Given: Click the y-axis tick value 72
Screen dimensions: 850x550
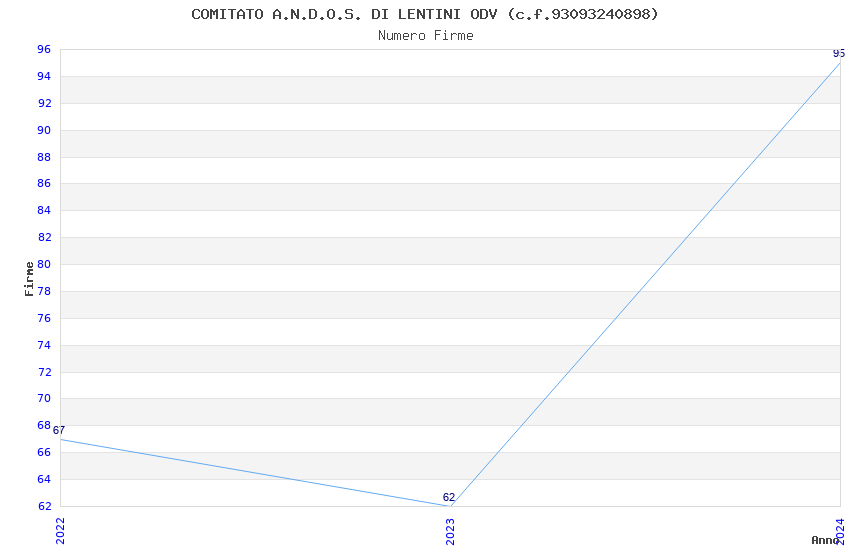Looking at the screenshot, I should click(x=44, y=372).
